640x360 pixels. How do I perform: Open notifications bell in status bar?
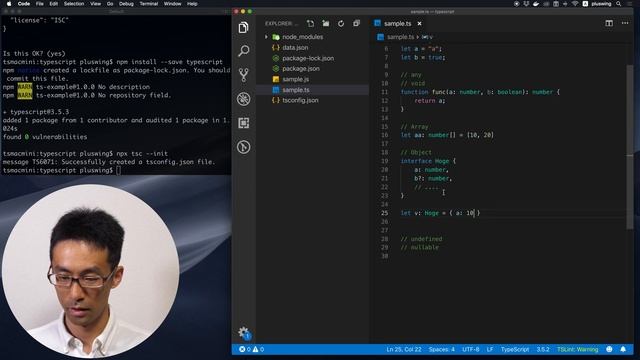pos(623,349)
